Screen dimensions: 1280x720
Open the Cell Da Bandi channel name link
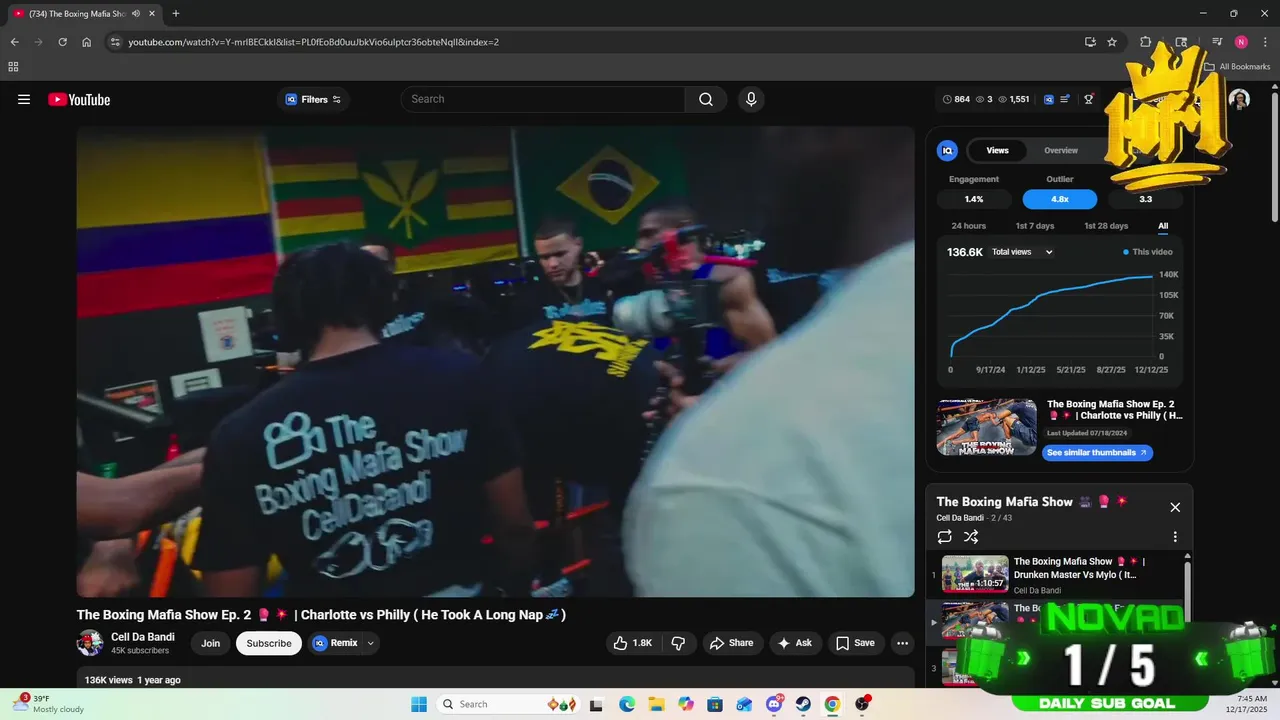point(143,637)
